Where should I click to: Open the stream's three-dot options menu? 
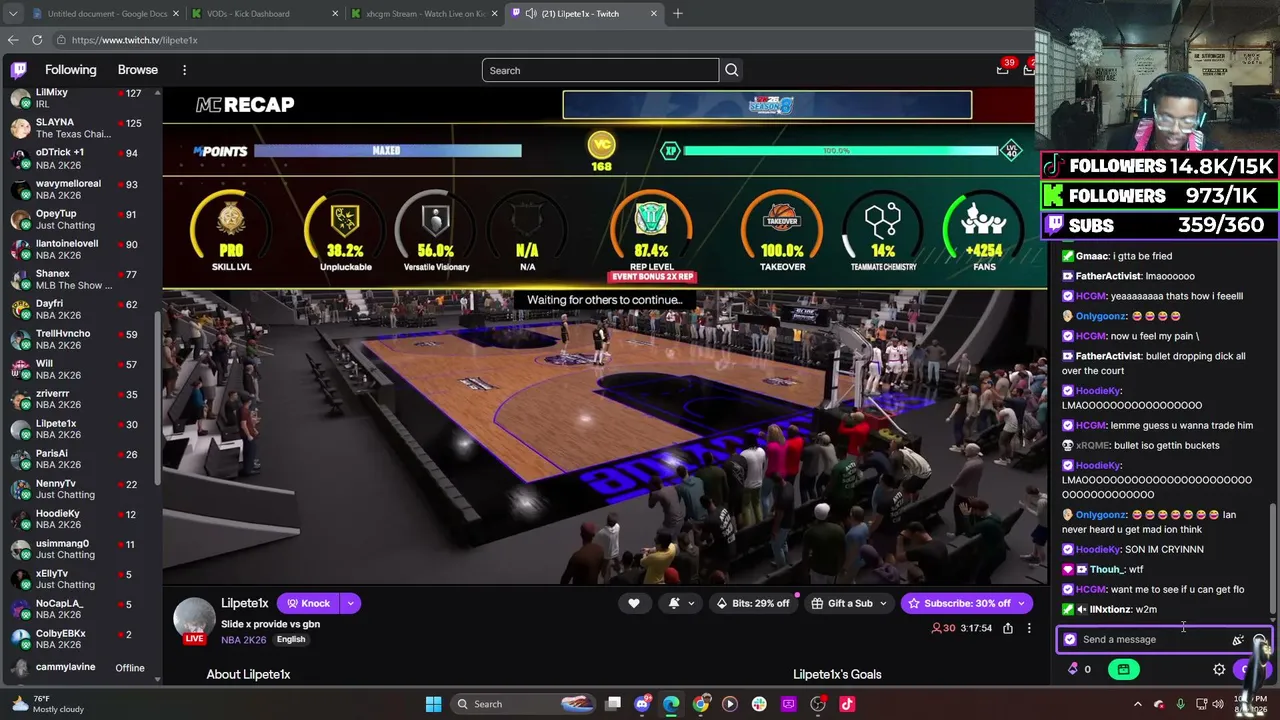point(1029,628)
